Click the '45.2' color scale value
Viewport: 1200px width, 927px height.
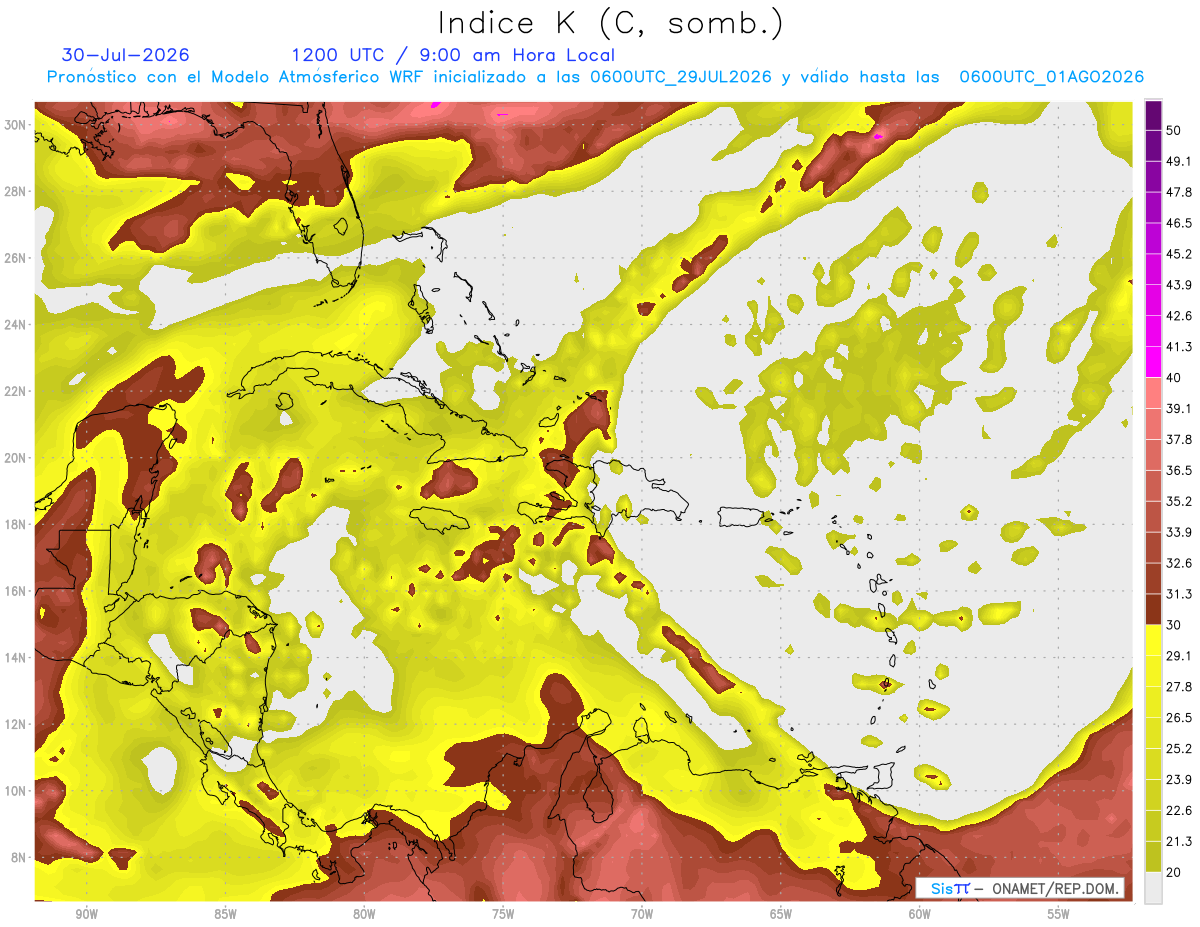pos(1179,254)
